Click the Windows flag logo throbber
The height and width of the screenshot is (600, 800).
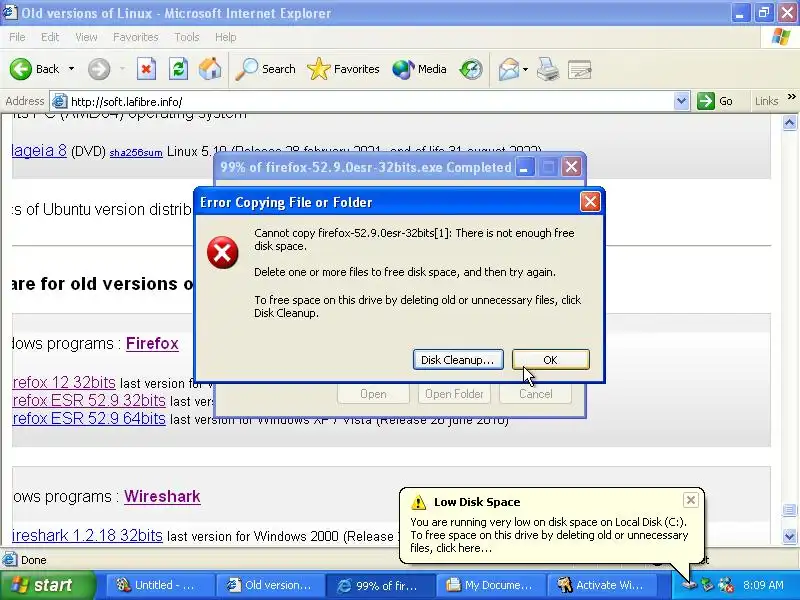coord(781,37)
